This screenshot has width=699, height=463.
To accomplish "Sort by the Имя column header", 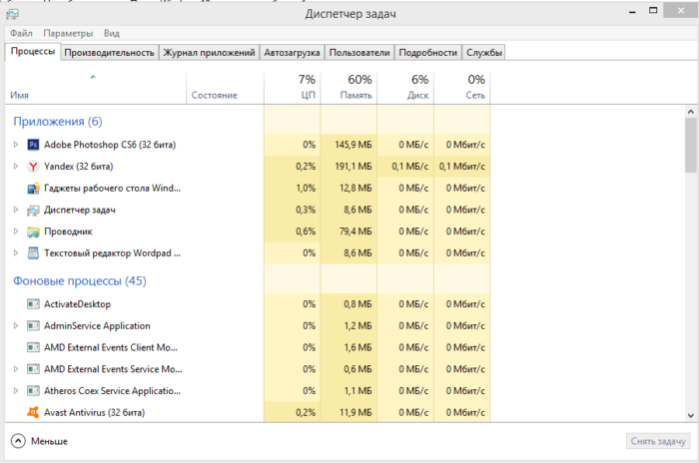I will (x=95, y=88).
